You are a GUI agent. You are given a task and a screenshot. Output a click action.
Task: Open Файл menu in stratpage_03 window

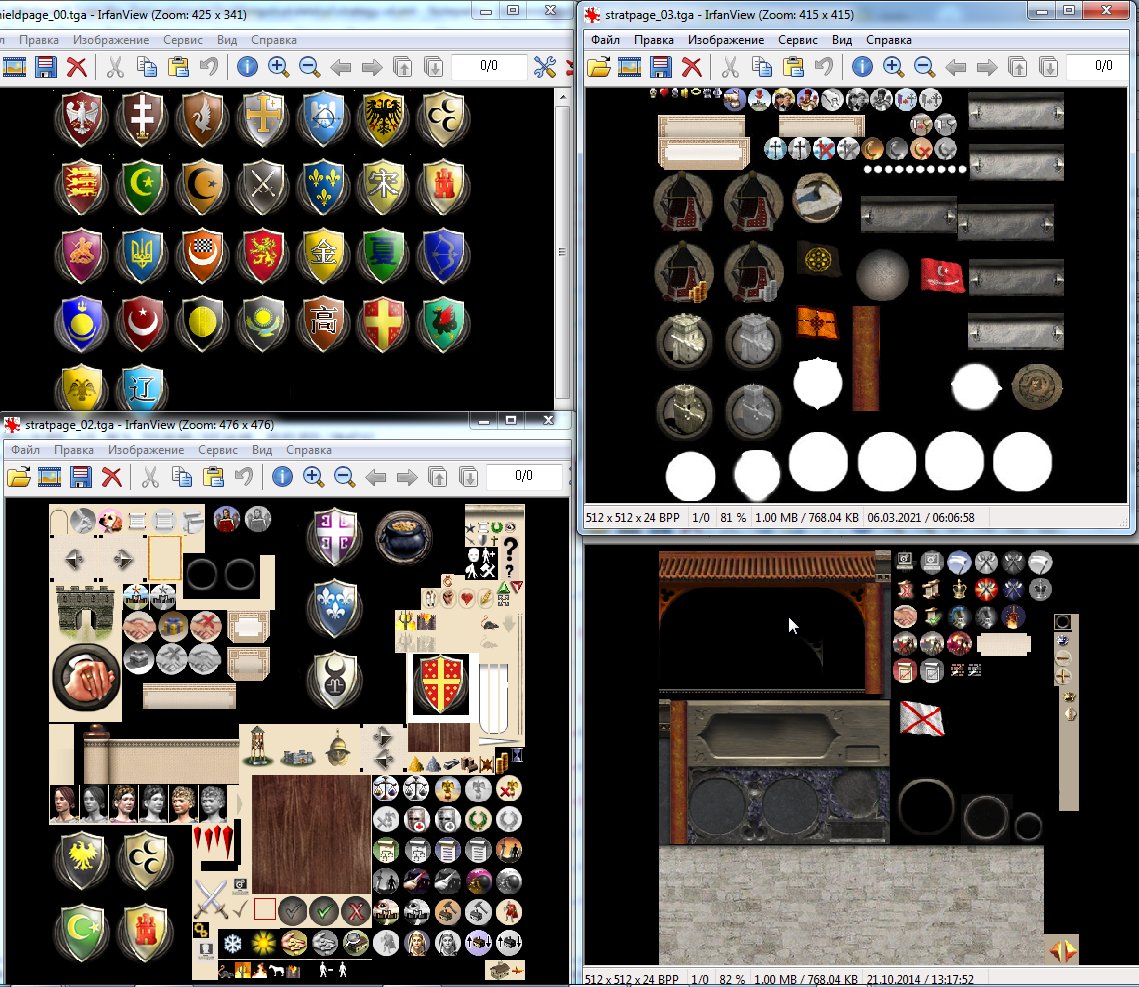(x=605, y=40)
